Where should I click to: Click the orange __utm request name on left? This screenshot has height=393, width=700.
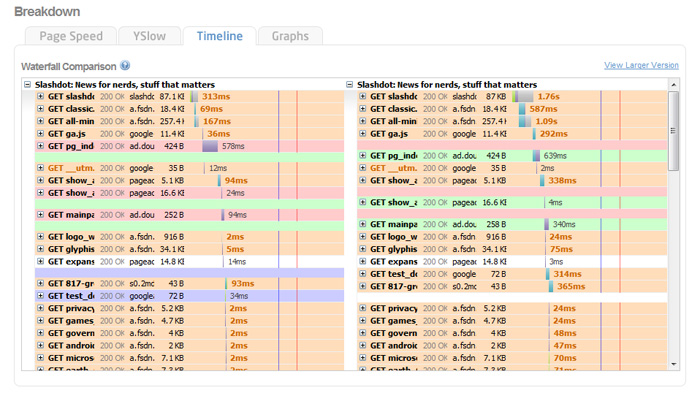[71, 168]
